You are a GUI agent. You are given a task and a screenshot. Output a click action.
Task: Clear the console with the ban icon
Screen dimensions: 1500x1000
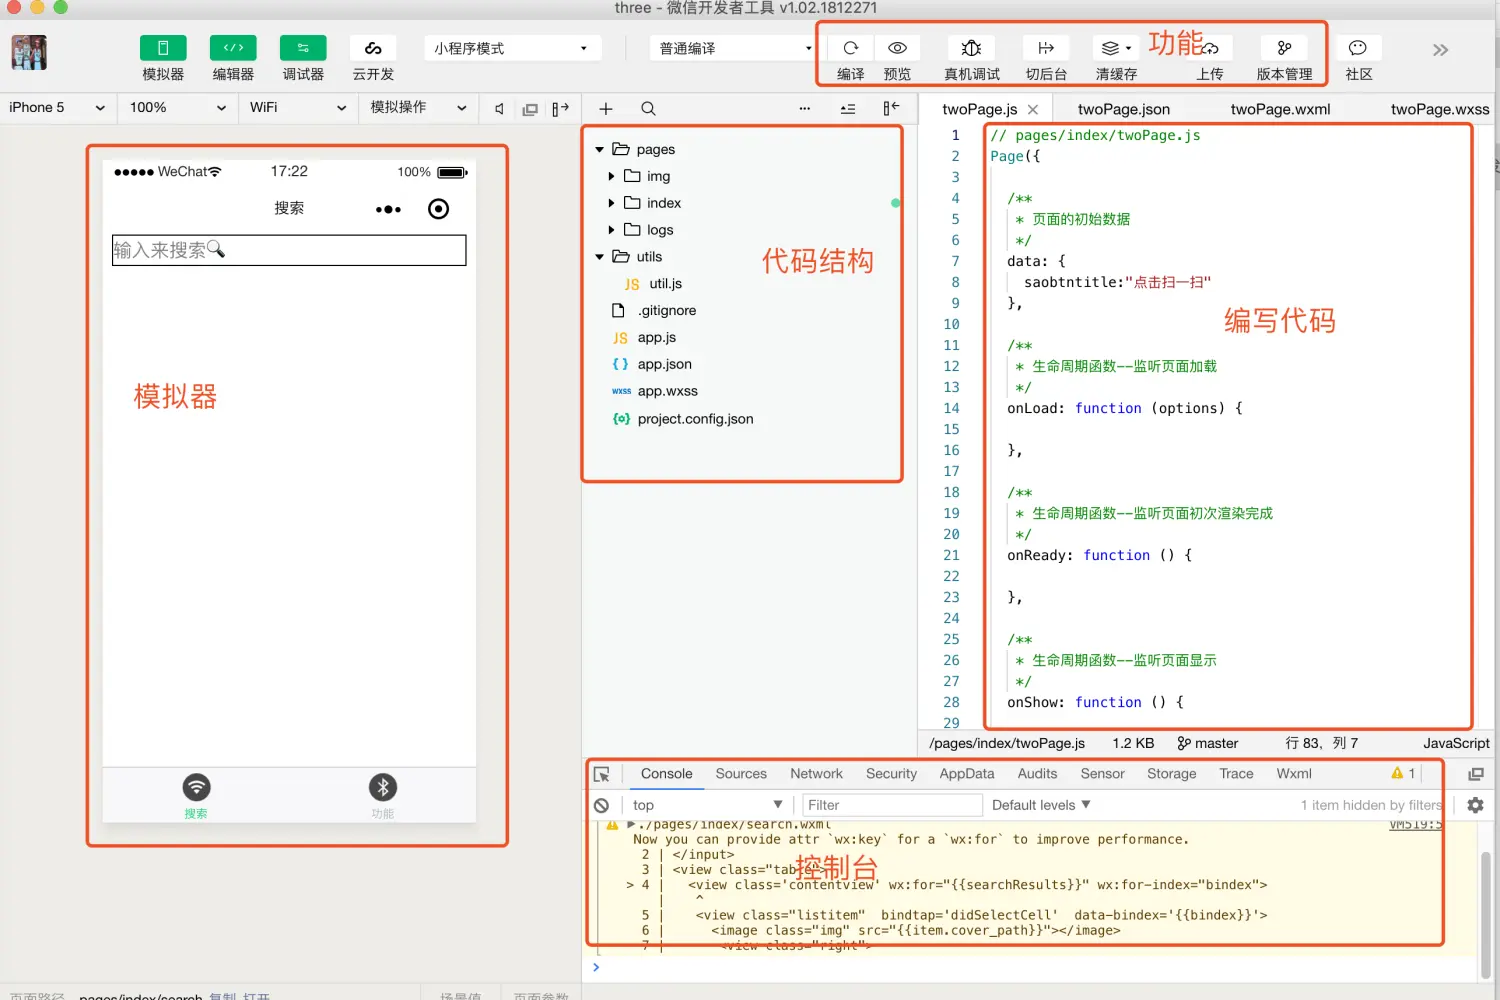tap(601, 805)
